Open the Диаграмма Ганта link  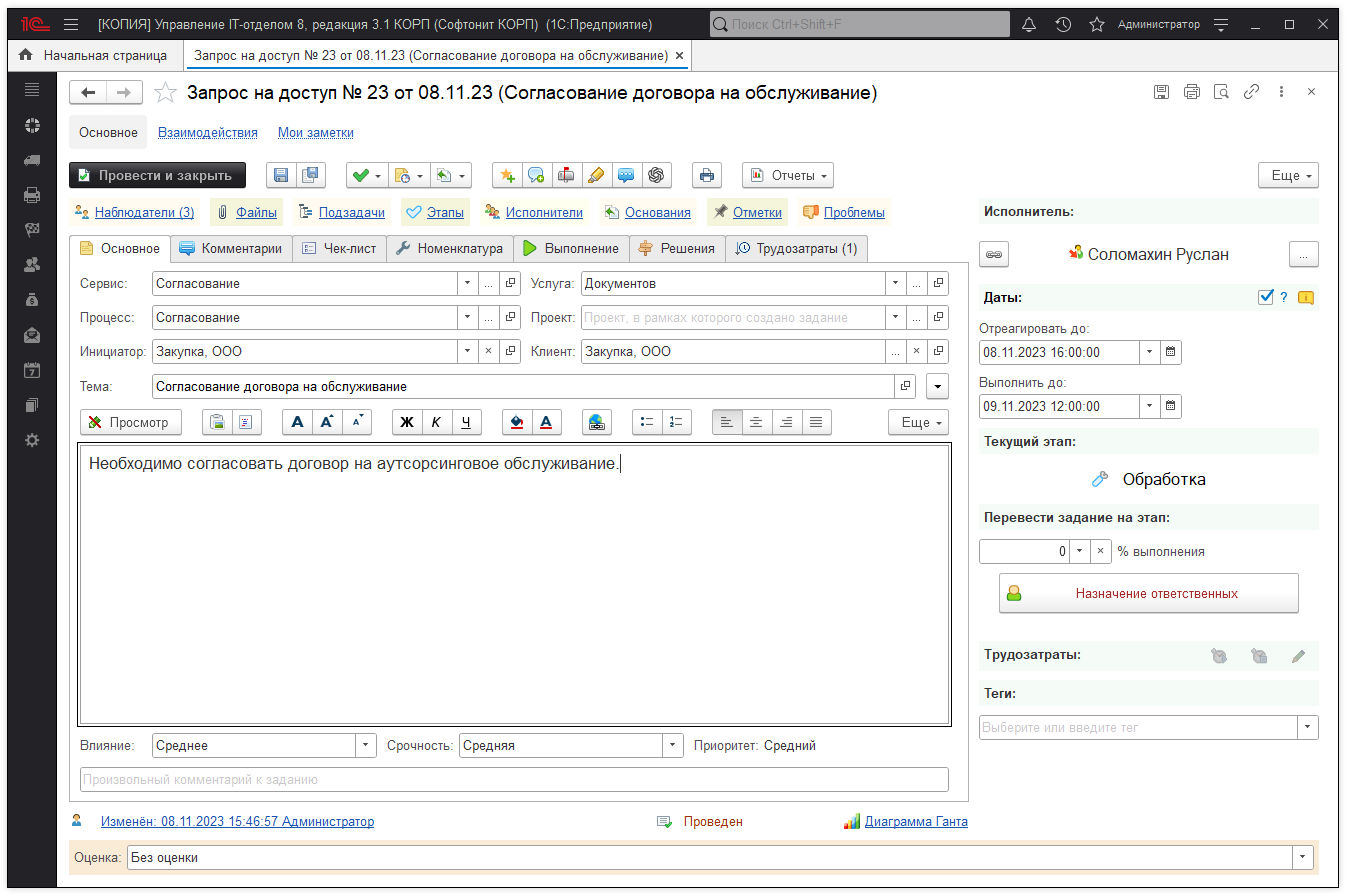[915, 821]
